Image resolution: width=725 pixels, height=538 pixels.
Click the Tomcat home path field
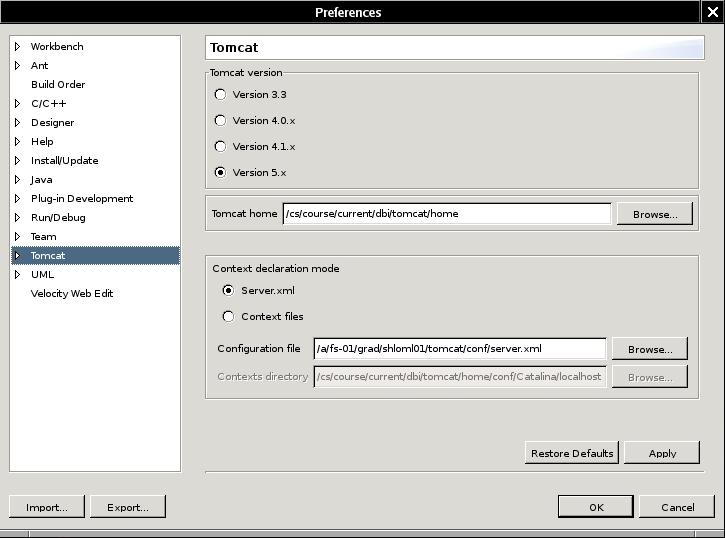(x=447, y=214)
